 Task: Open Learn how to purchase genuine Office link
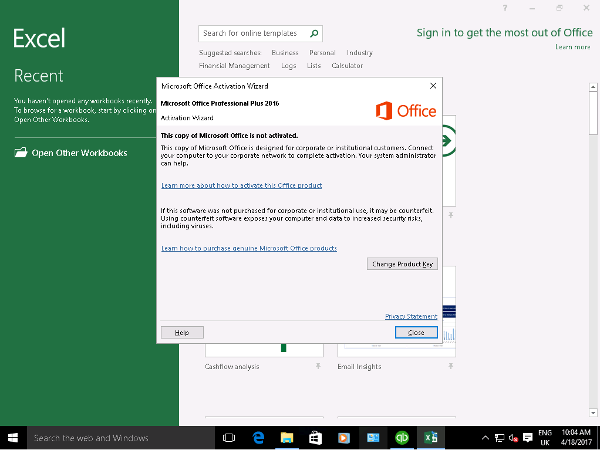coord(249,249)
